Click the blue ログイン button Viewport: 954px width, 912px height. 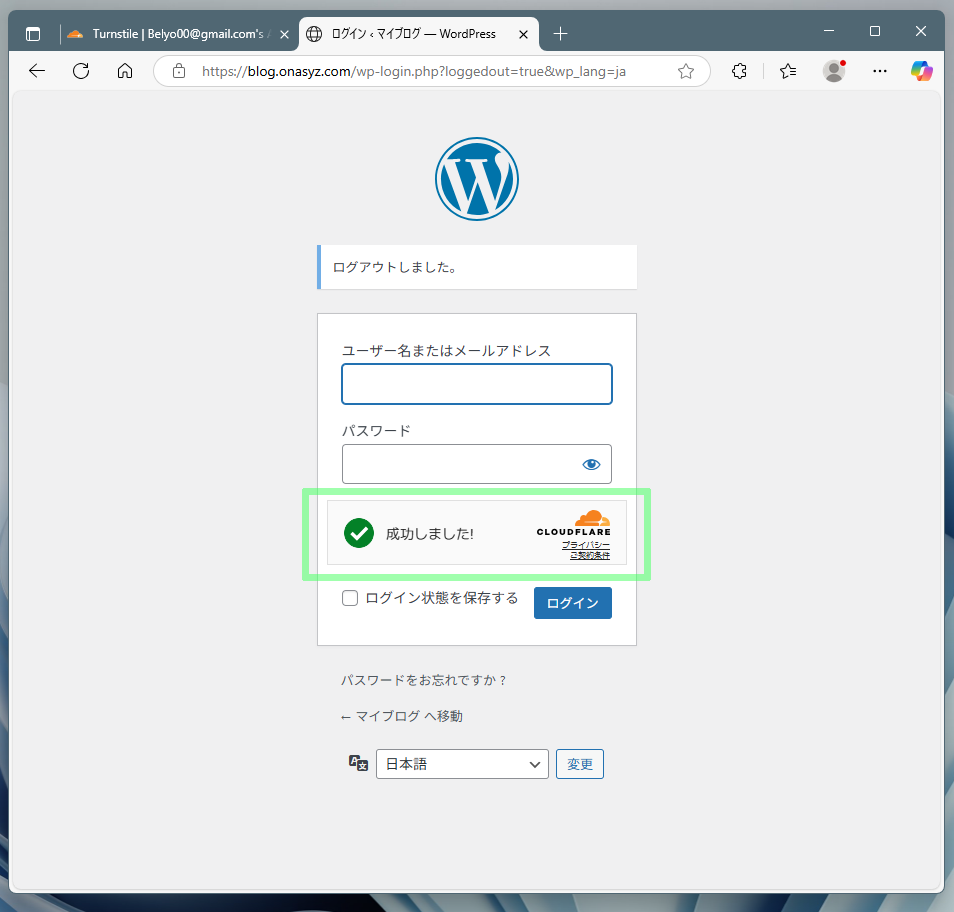573,603
